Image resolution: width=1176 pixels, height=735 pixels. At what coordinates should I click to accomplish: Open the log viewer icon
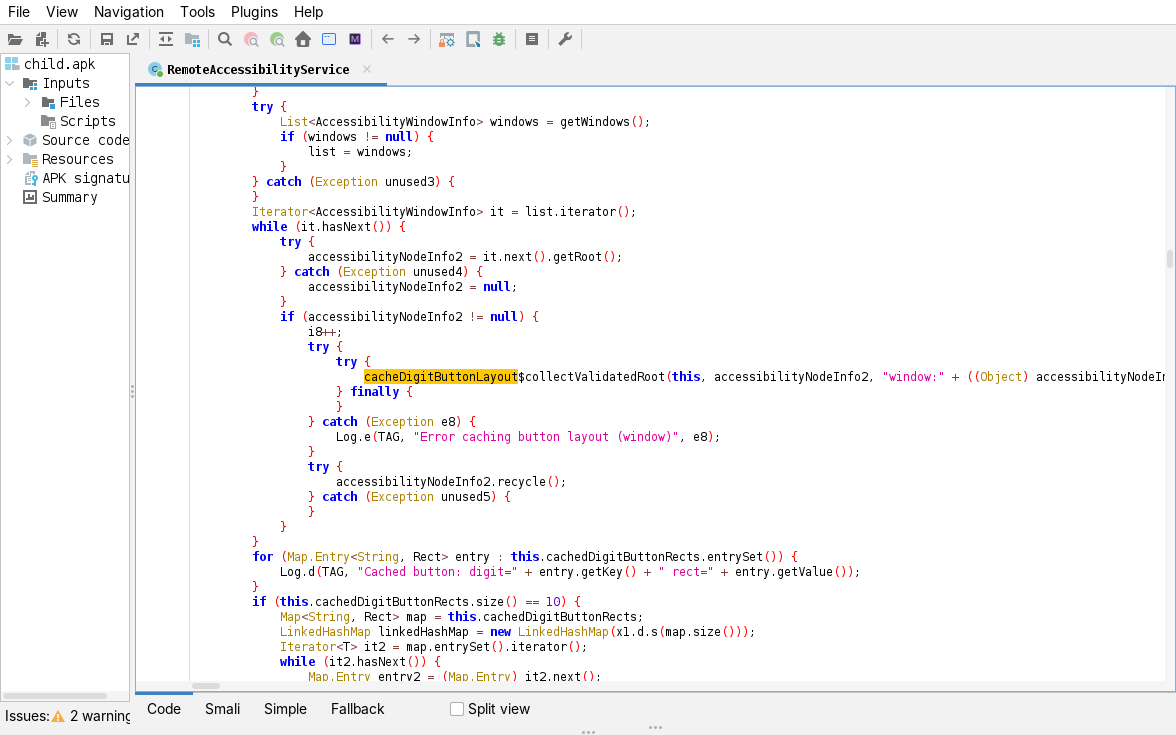[x=532, y=40]
